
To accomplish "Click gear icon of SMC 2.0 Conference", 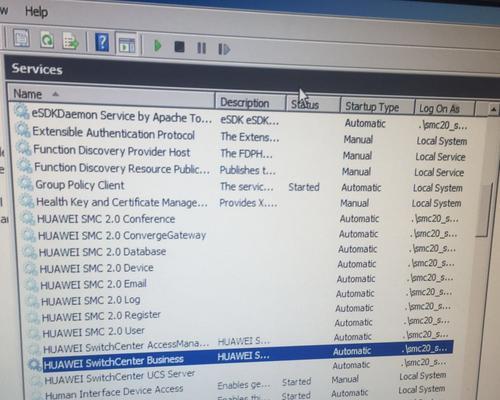I will 28,219.
